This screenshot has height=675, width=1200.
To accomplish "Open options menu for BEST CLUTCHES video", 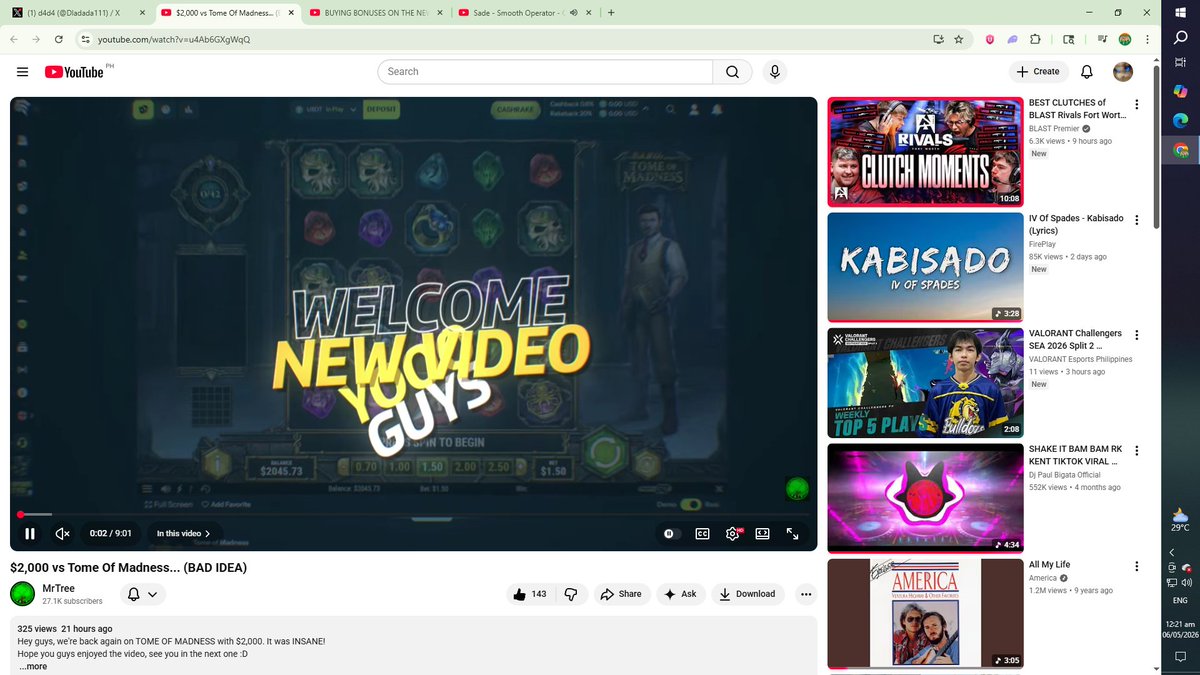I will pyautogui.click(x=1136, y=104).
